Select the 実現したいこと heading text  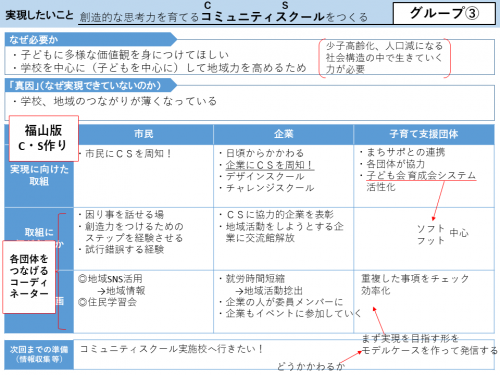click(x=39, y=15)
